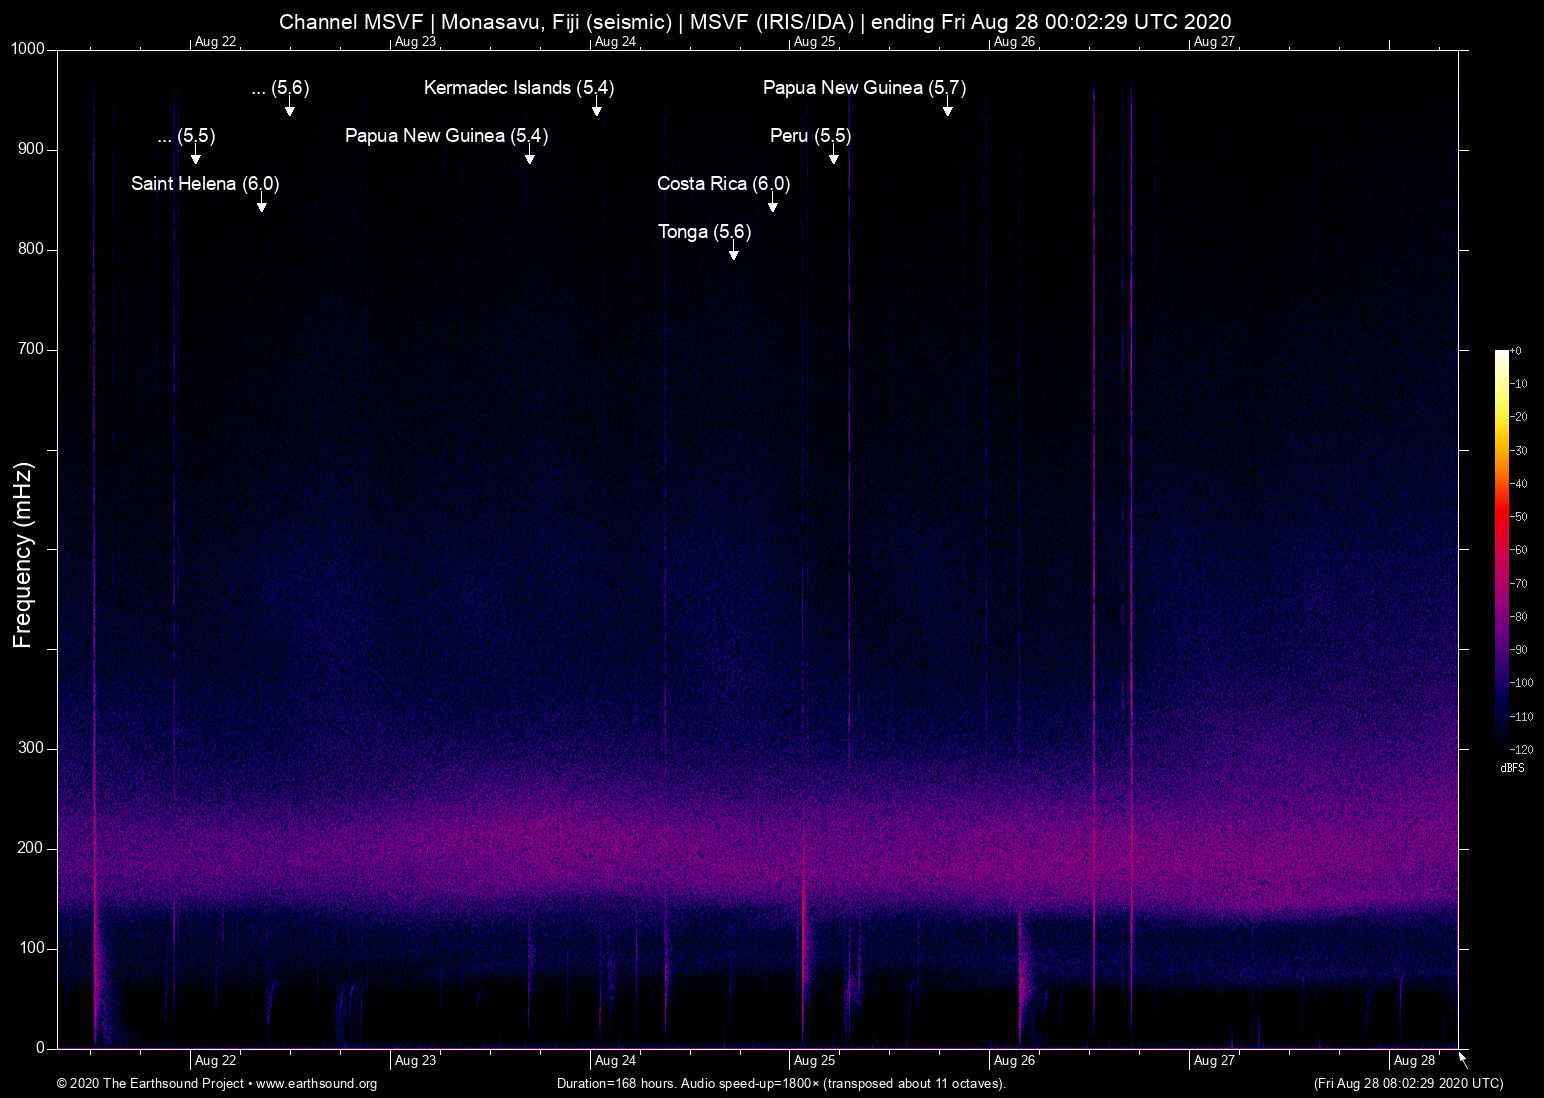This screenshot has height=1098, width=1544.
Task: Click the Saint Helena (6.0) event label
Action: click(205, 184)
